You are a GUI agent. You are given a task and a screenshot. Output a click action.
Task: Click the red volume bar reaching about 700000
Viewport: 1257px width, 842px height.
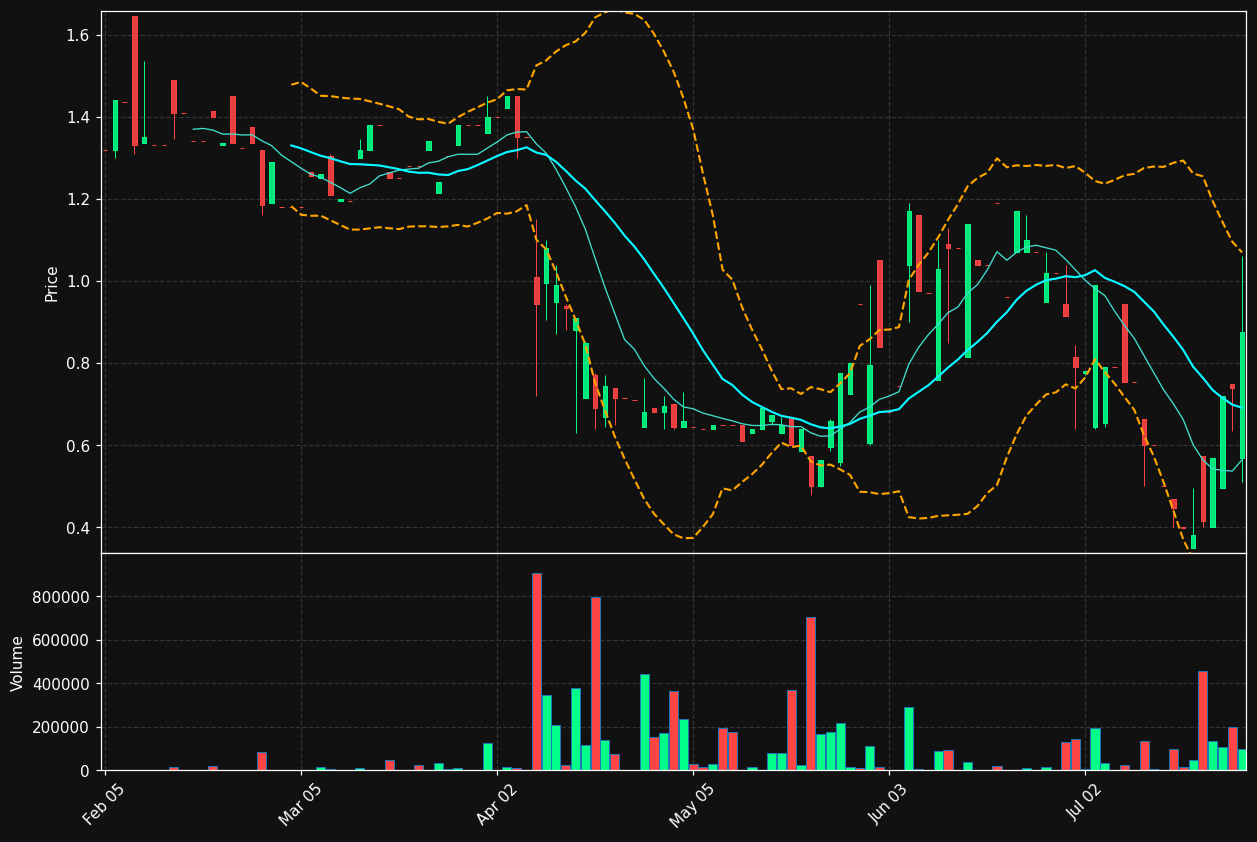pyautogui.click(x=811, y=694)
